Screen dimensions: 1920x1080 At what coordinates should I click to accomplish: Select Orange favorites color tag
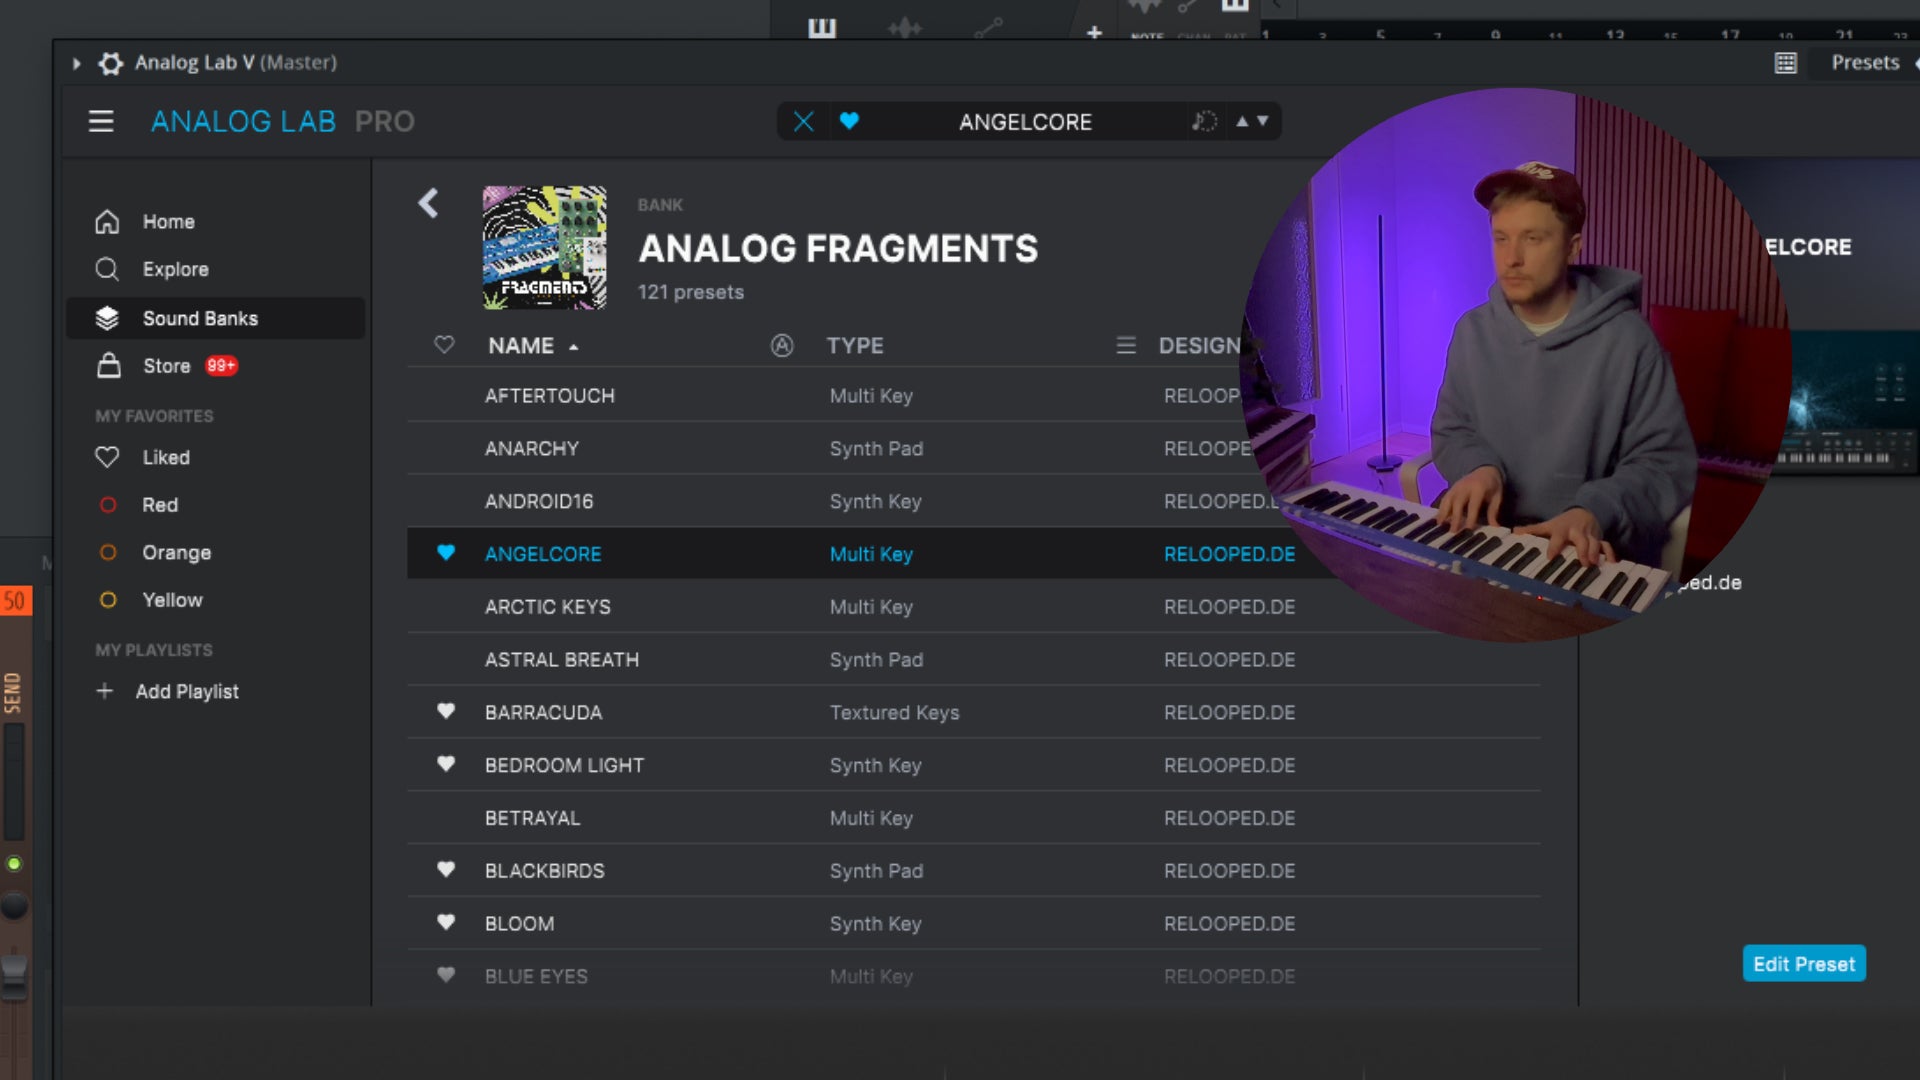click(x=176, y=552)
